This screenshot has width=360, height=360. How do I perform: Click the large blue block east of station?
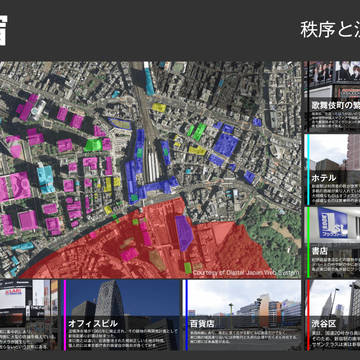click(x=226, y=145)
